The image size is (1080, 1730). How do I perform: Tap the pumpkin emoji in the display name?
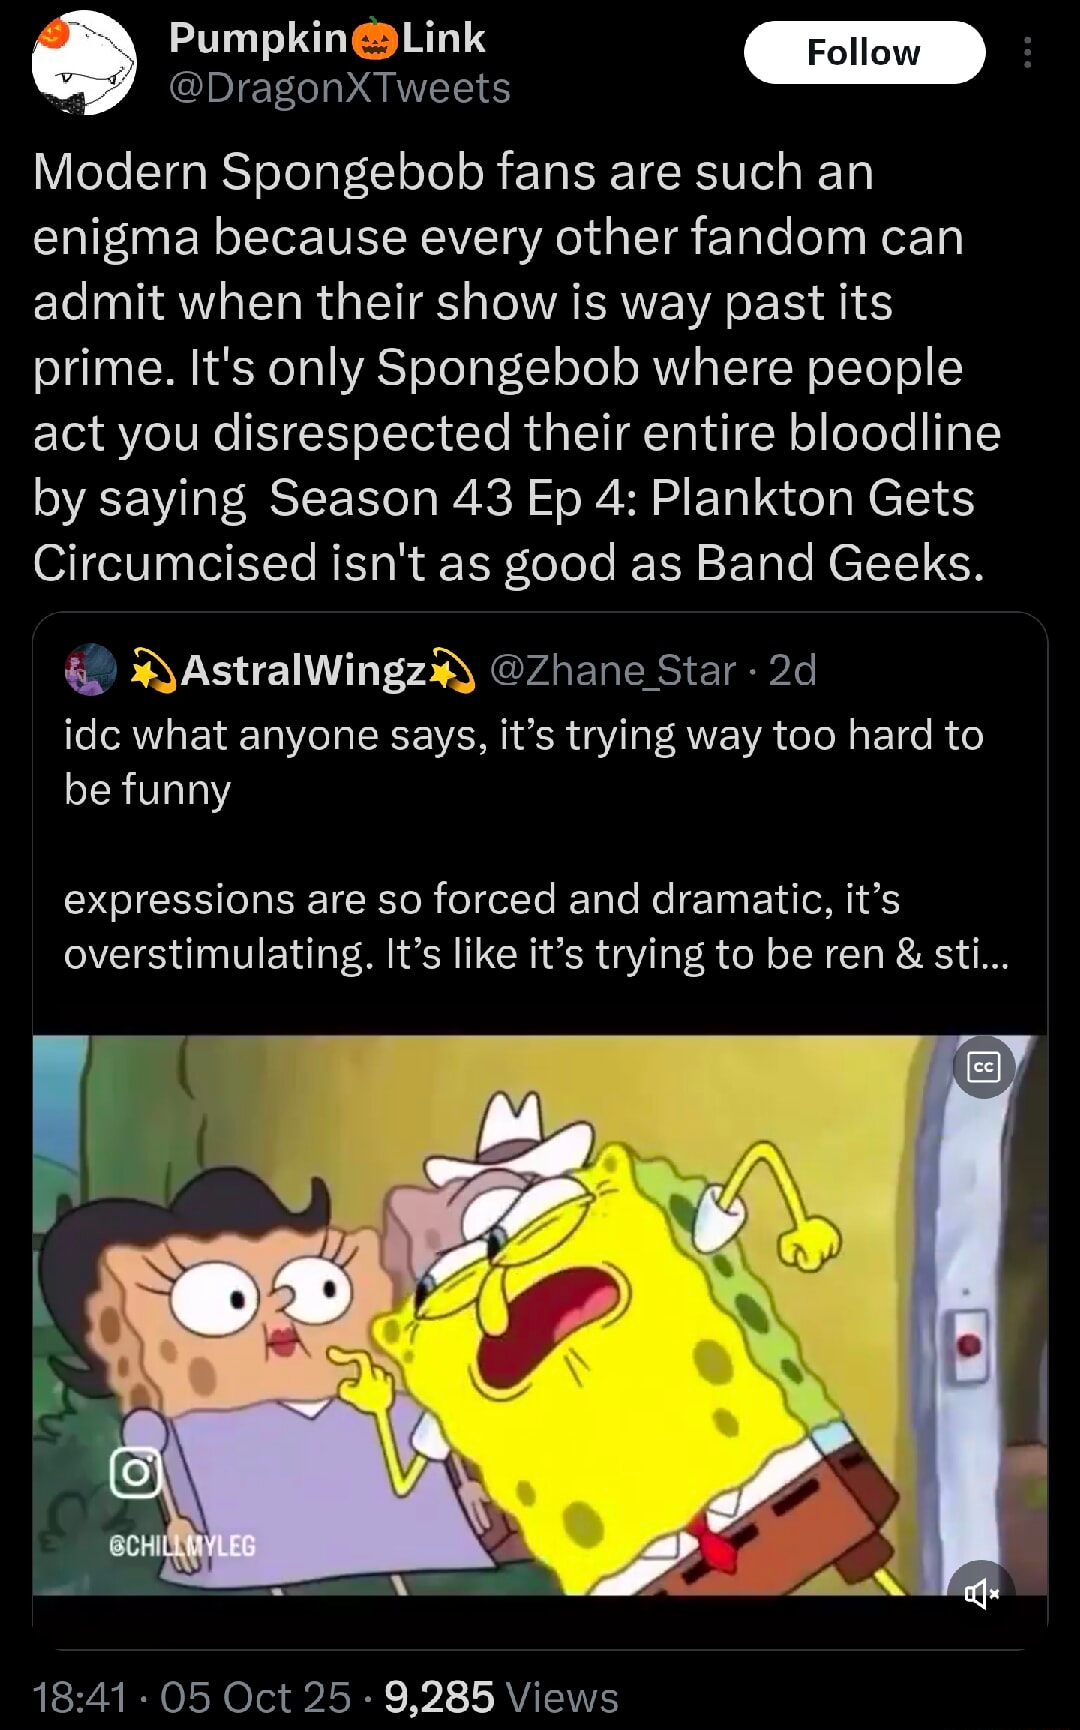coord(375,39)
